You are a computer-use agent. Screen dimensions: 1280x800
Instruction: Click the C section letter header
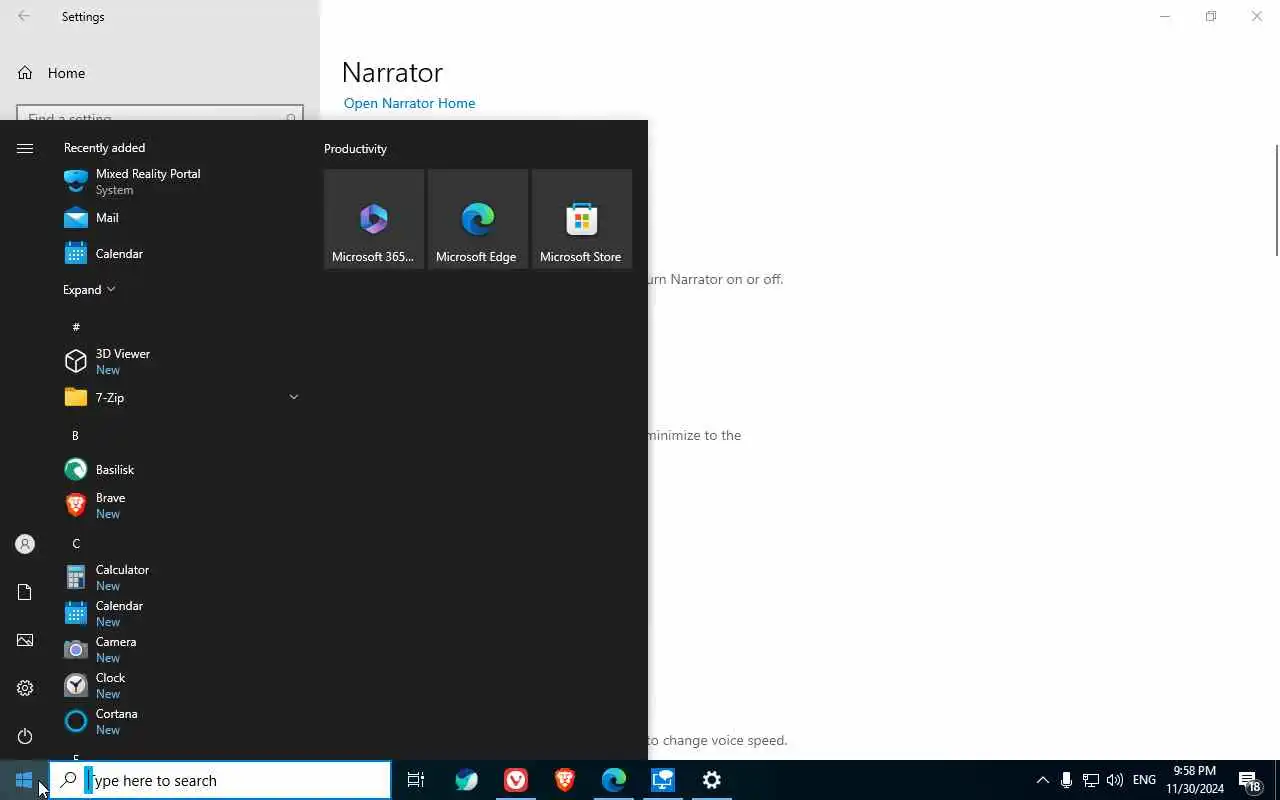click(x=75, y=543)
